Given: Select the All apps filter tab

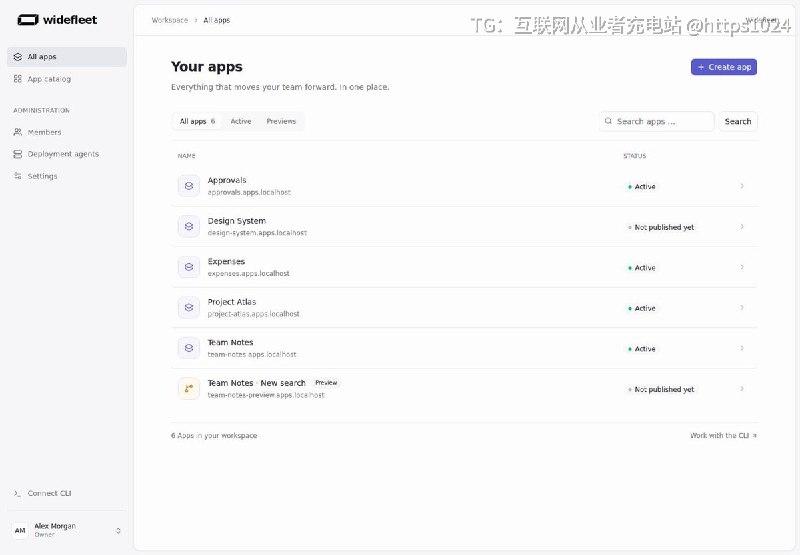Looking at the screenshot, I should [x=197, y=121].
